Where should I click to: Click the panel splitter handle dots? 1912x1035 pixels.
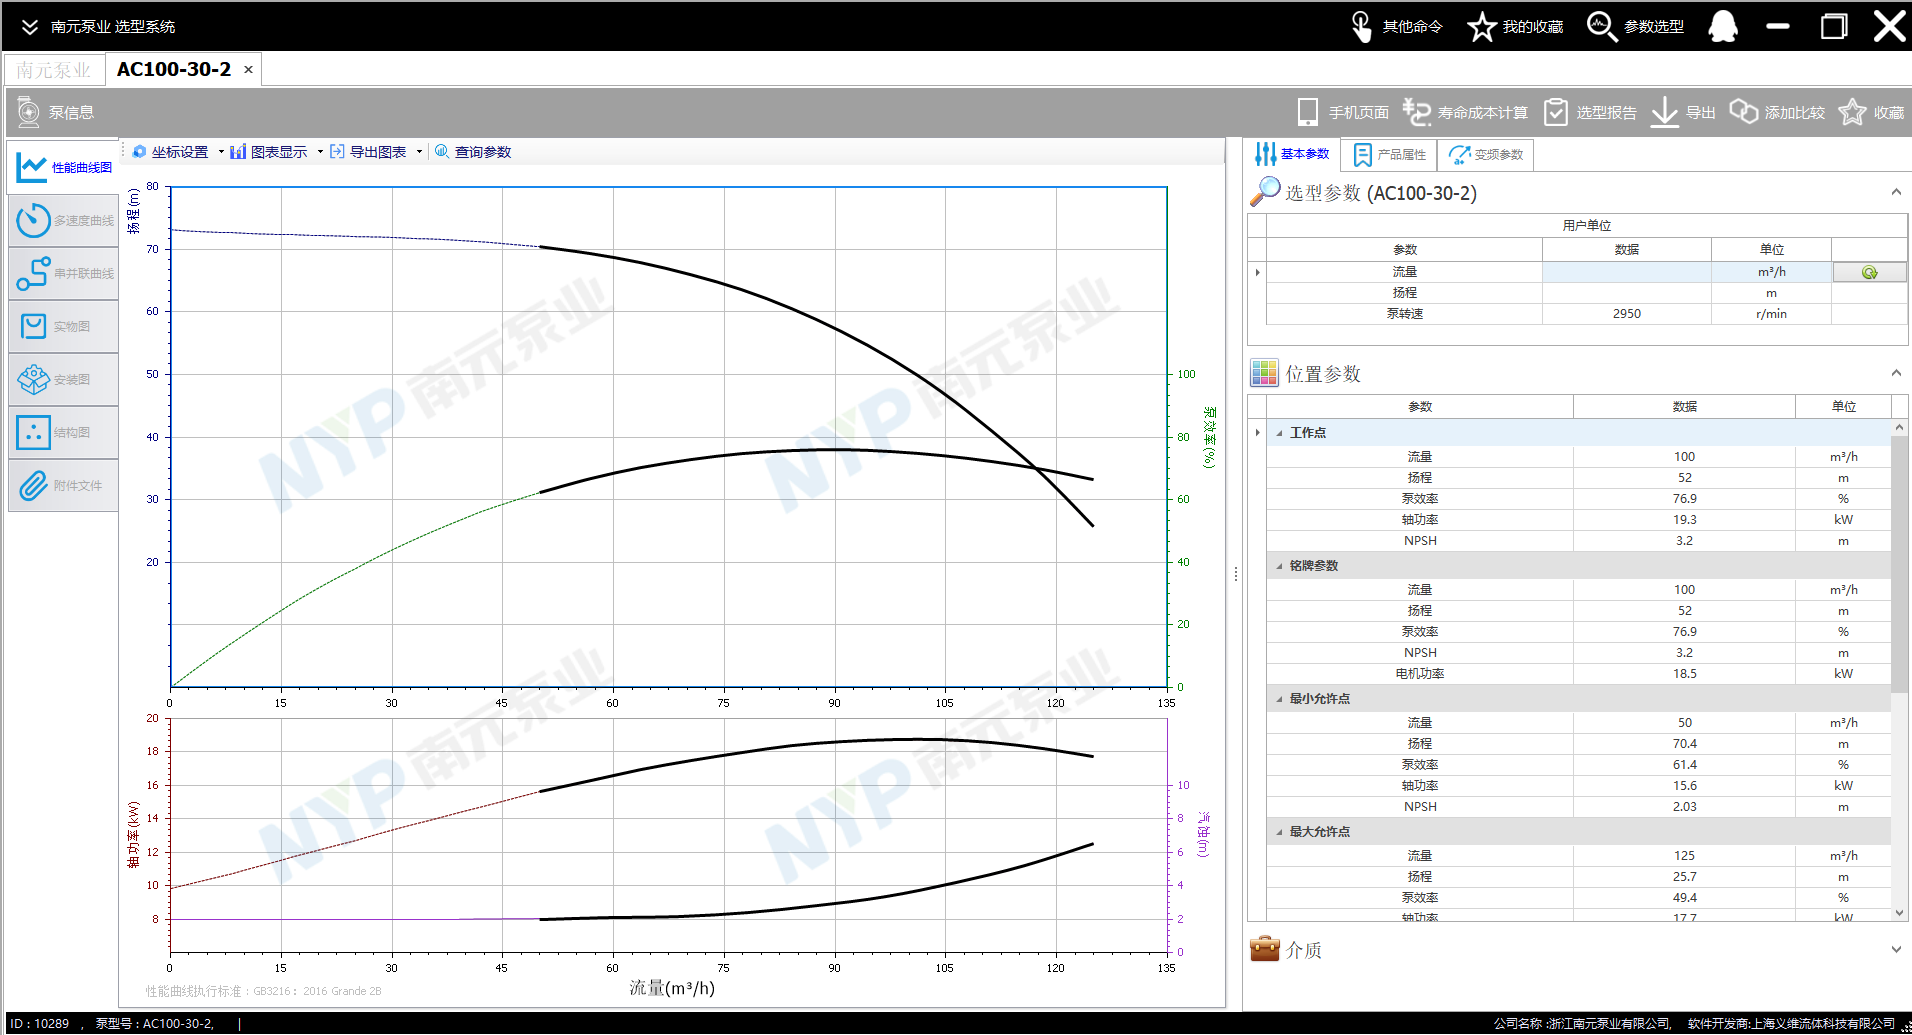1236,574
